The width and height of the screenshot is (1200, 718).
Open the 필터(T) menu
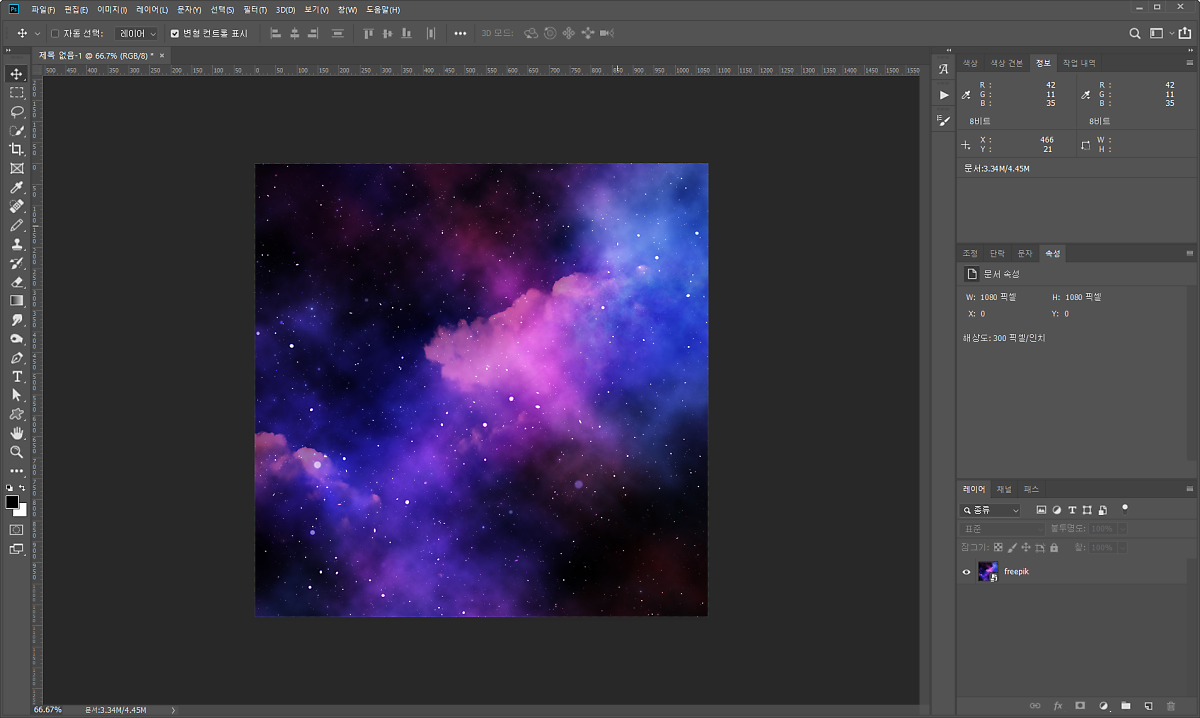[x=255, y=9]
